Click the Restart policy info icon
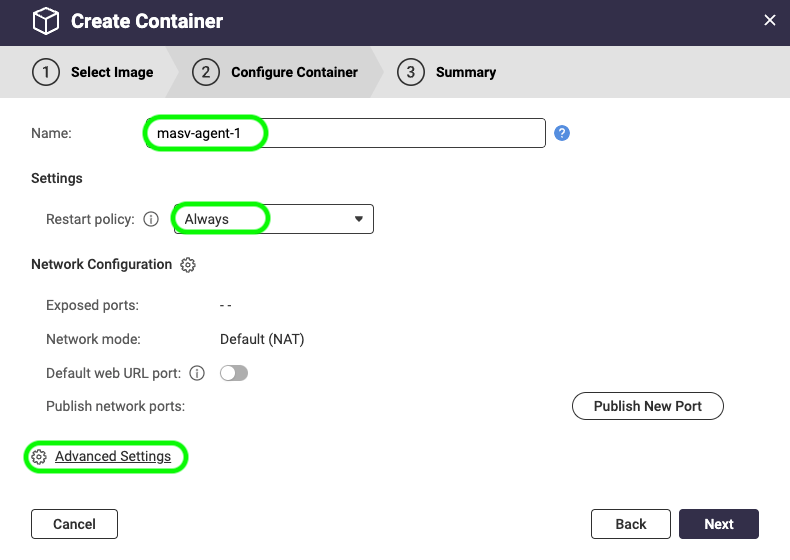Screen dimensions: 790x560 coord(152,219)
